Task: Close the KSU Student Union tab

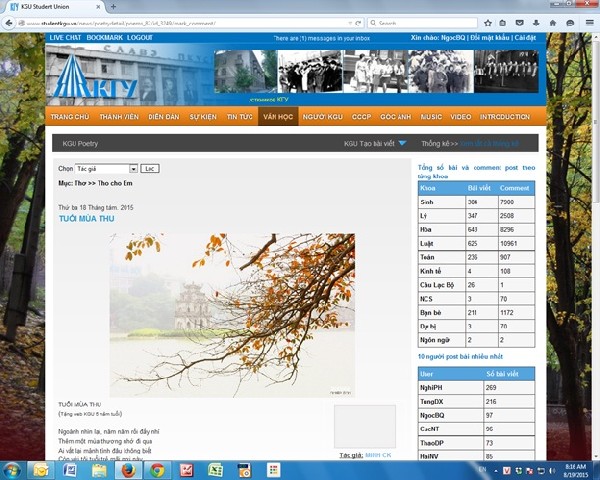Action: coord(98,7)
